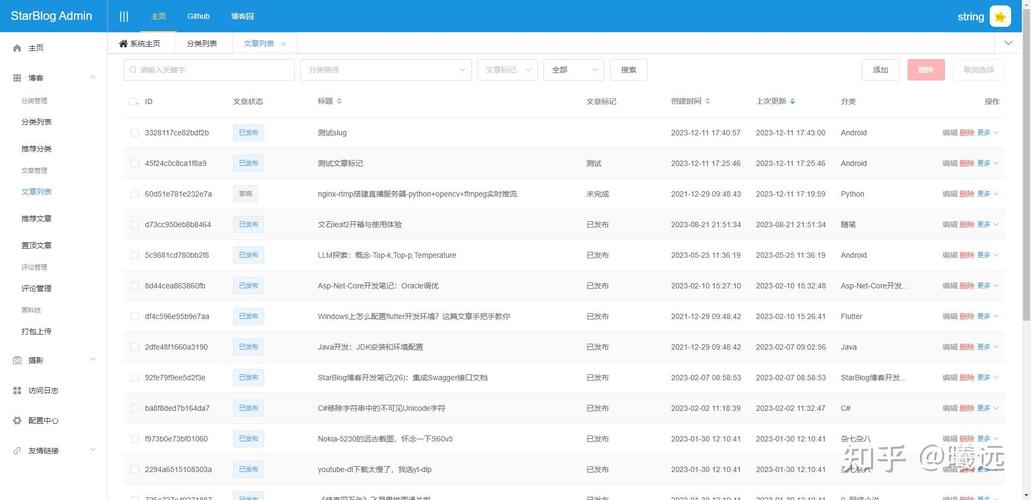Click the 未完成 article mark cell
1031x500 pixels.
click(597, 194)
